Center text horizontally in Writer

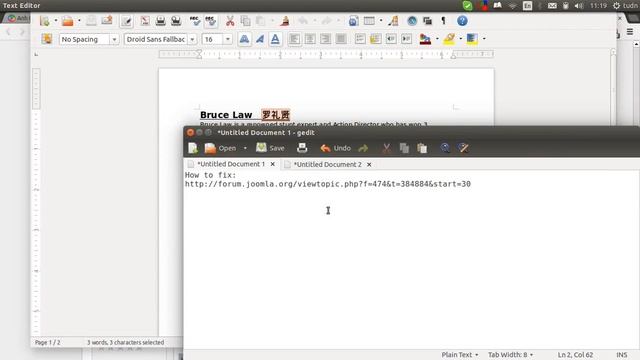coord(310,39)
